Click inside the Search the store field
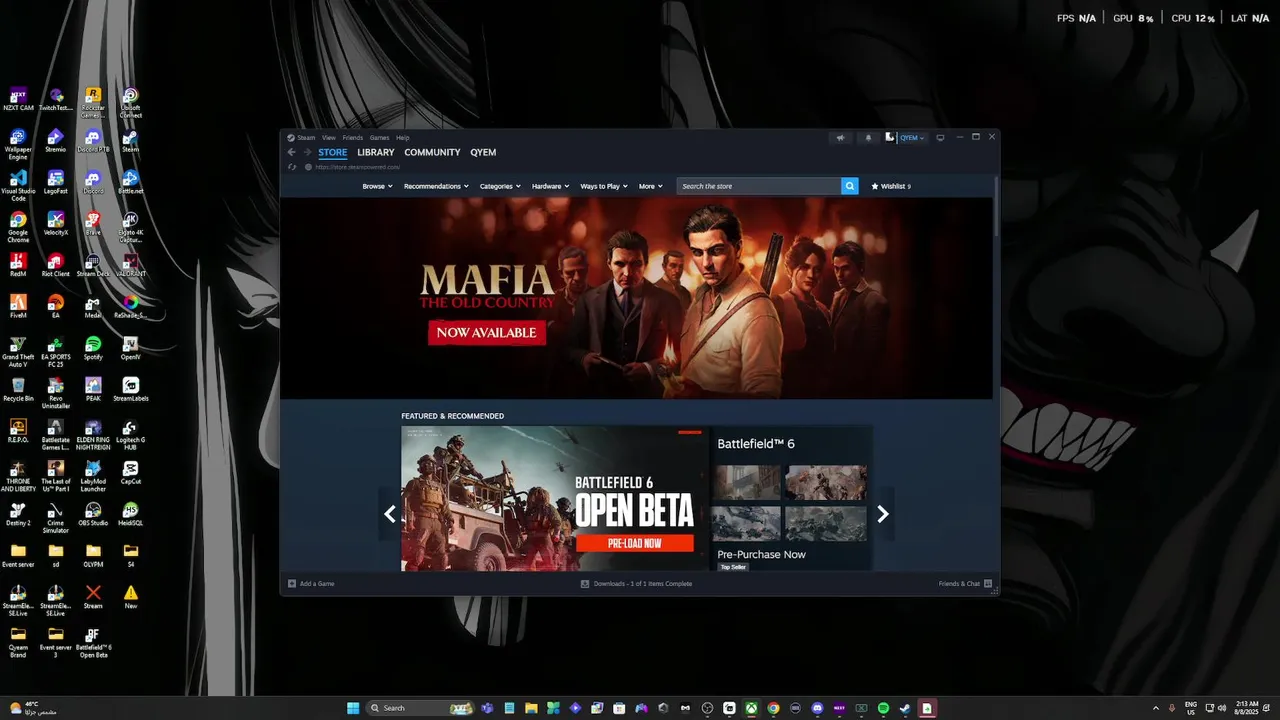1280x720 pixels. pos(759,186)
